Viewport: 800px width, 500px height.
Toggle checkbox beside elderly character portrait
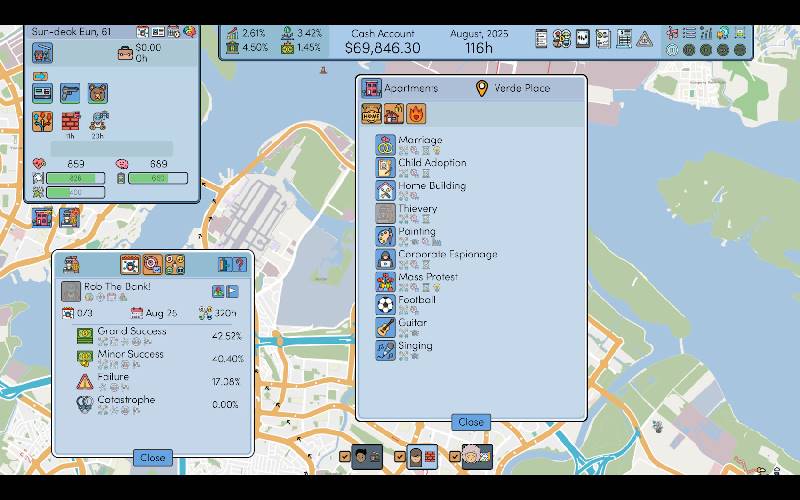coord(454,457)
